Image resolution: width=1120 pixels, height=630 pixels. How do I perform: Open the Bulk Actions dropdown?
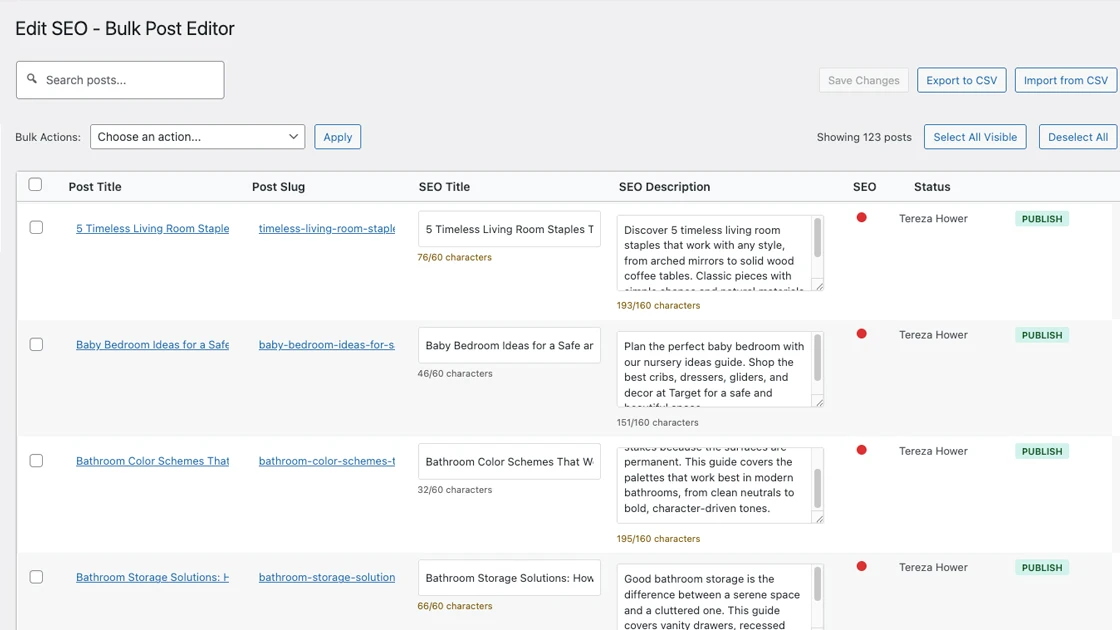coord(197,136)
